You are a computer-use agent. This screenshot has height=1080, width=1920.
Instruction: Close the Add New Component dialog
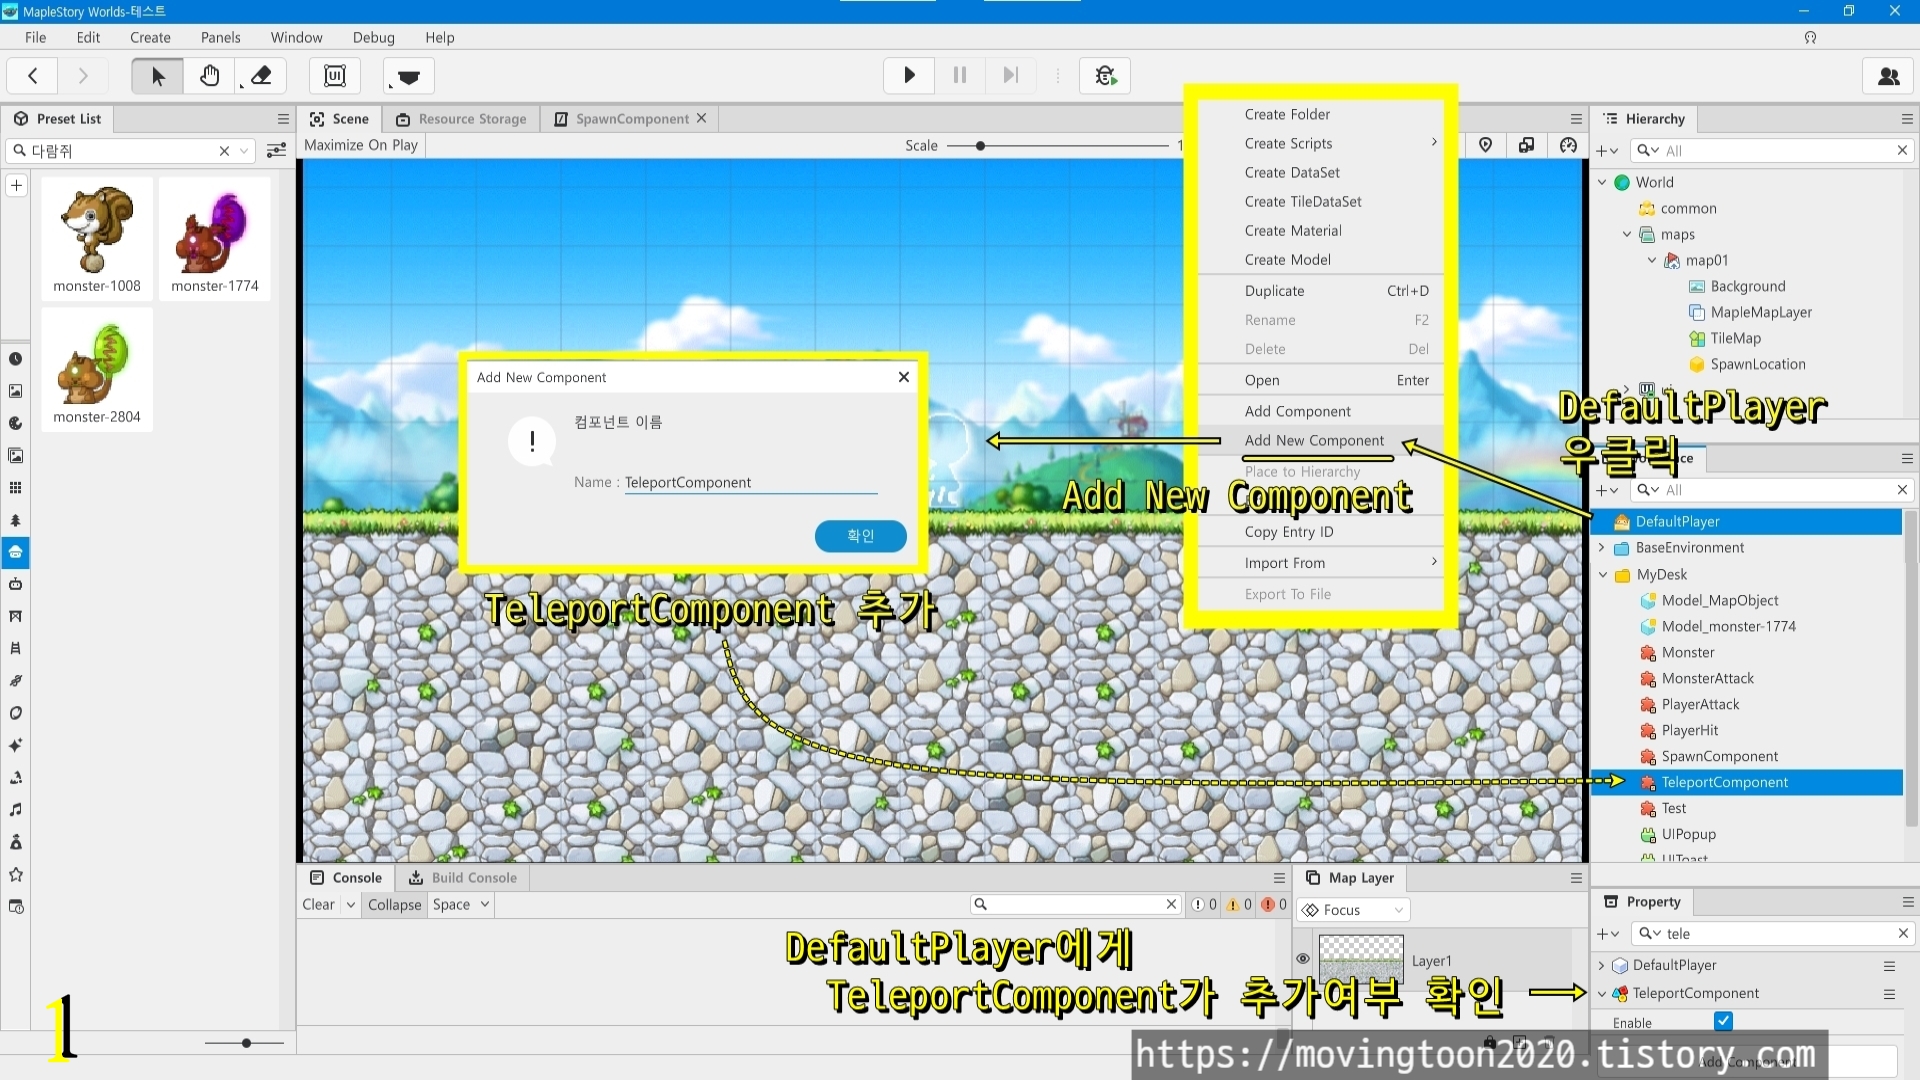pos(903,377)
